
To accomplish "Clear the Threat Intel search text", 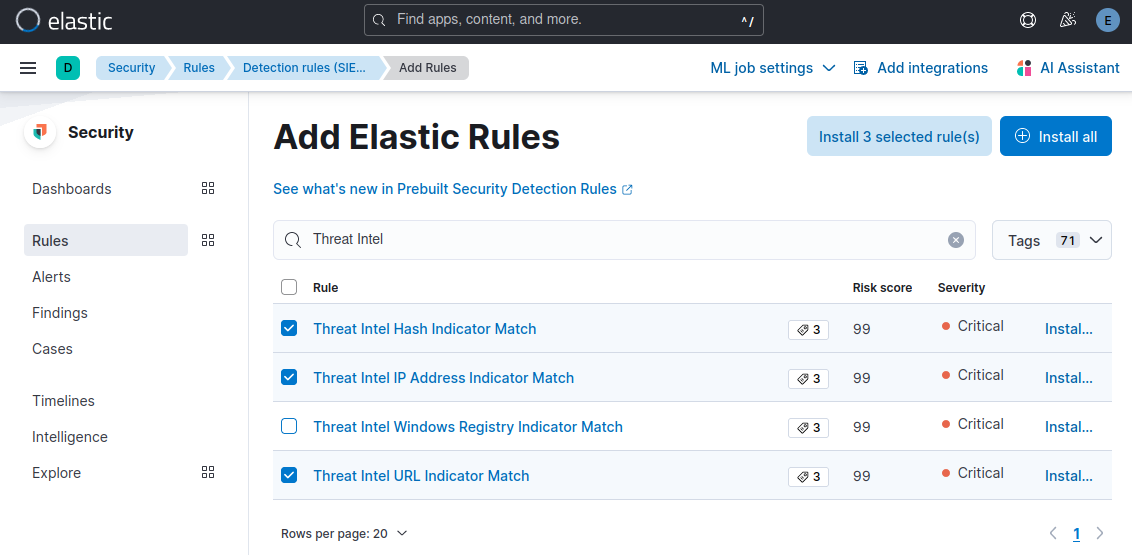I will click(x=956, y=240).
